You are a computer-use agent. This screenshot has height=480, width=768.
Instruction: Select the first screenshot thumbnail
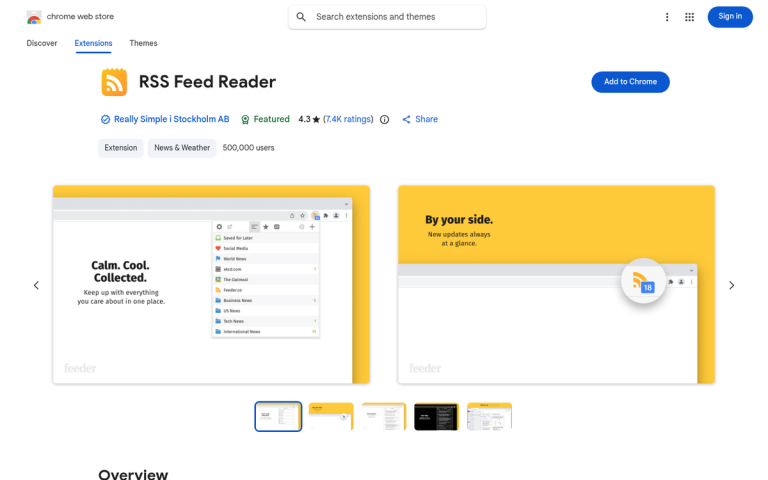278,417
